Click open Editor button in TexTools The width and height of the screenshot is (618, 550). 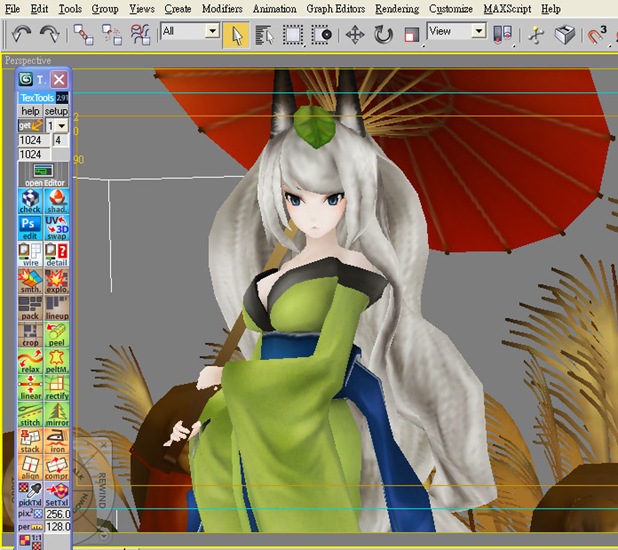tap(44, 175)
